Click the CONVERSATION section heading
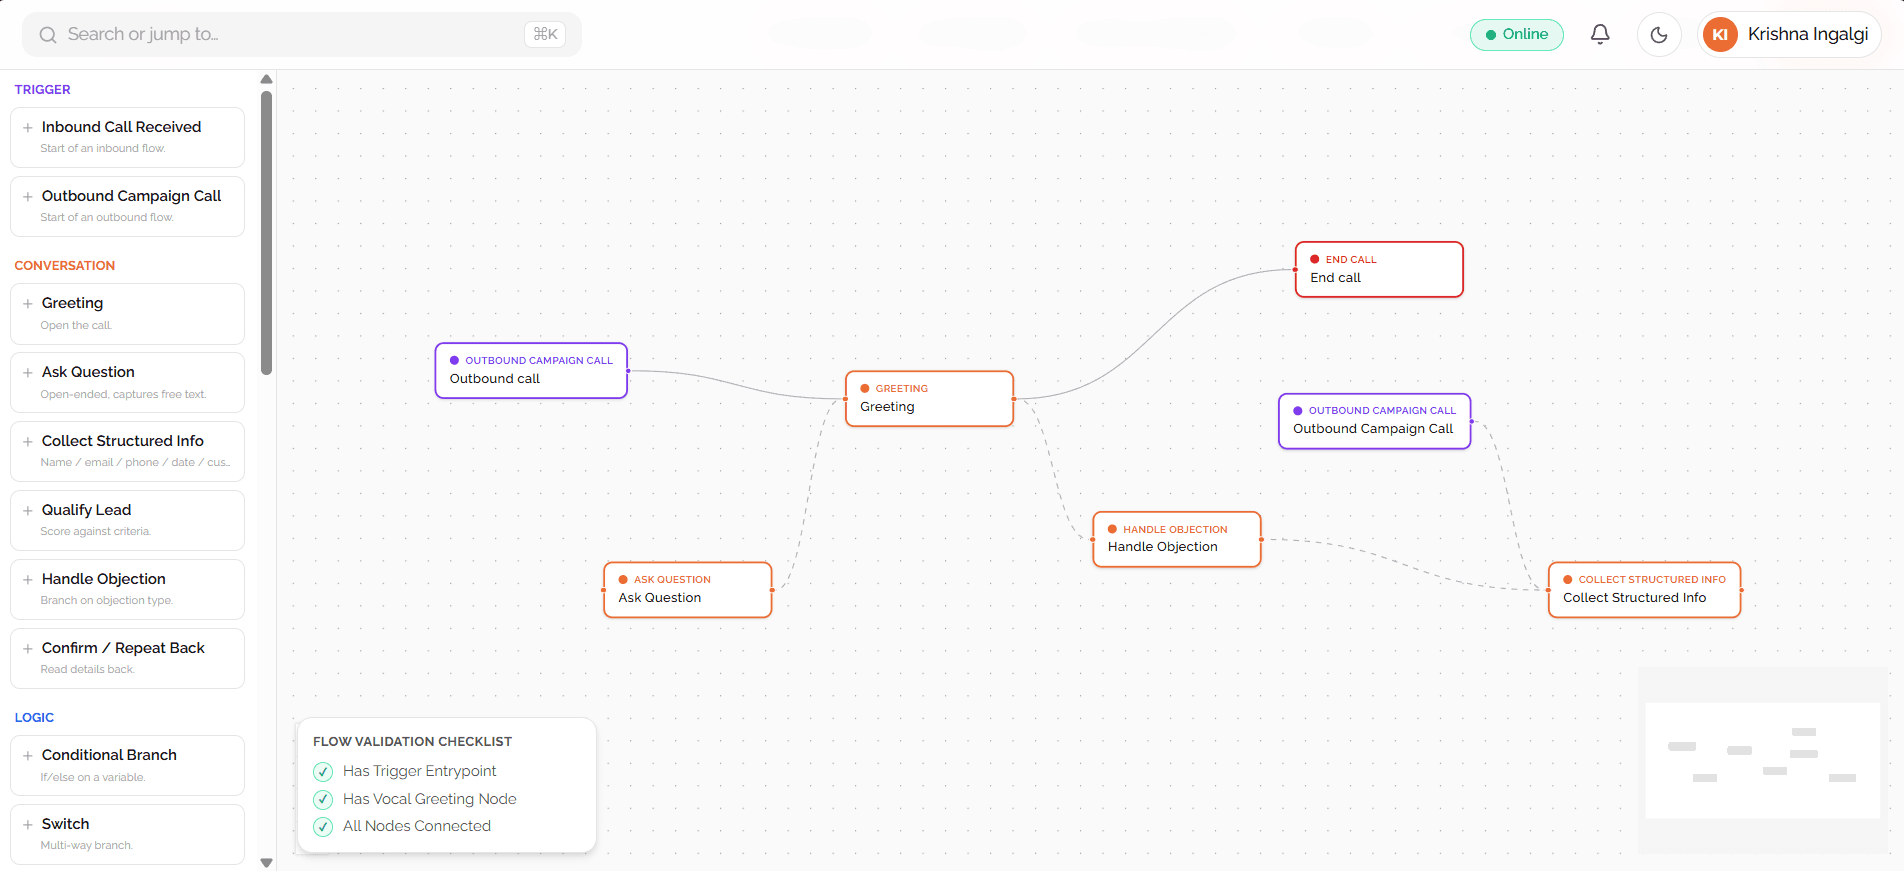The height and width of the screenshot is (871, 1904). (x=65, y=266)
